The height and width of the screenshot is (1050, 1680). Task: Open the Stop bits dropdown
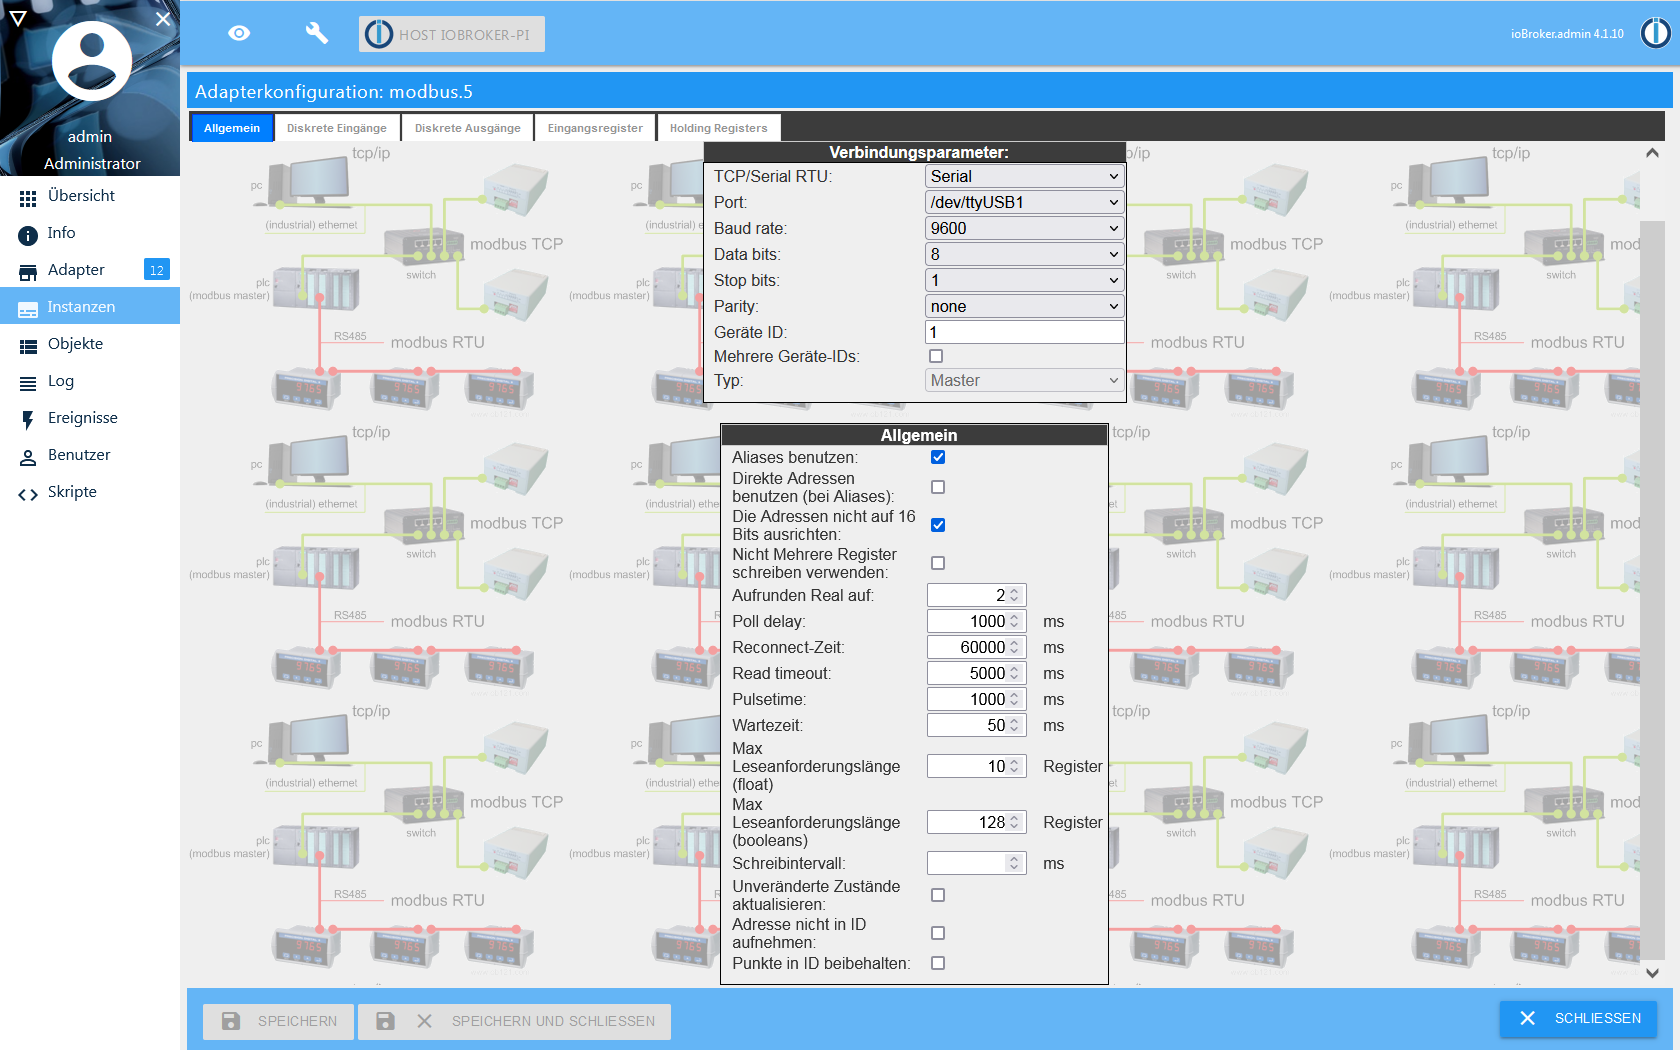click(1025, 280)
